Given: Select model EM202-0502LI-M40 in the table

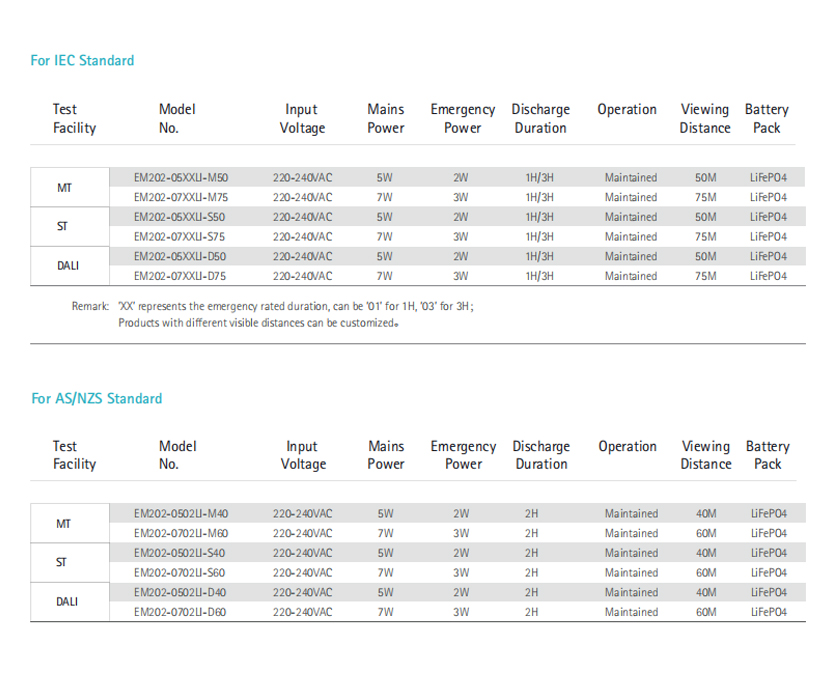Looking at the screenshot, I should pyautogui.click(x=181, y=513).
